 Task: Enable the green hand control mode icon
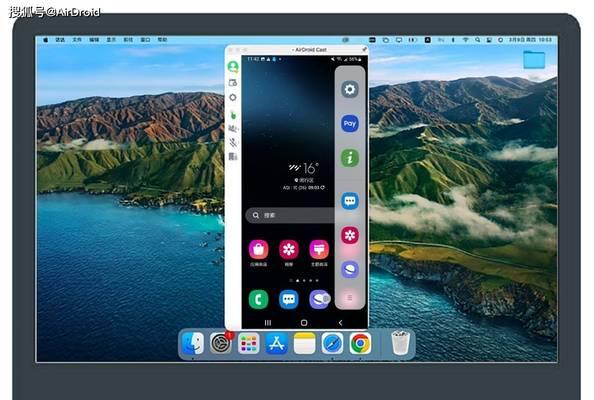tap(233, 115)
